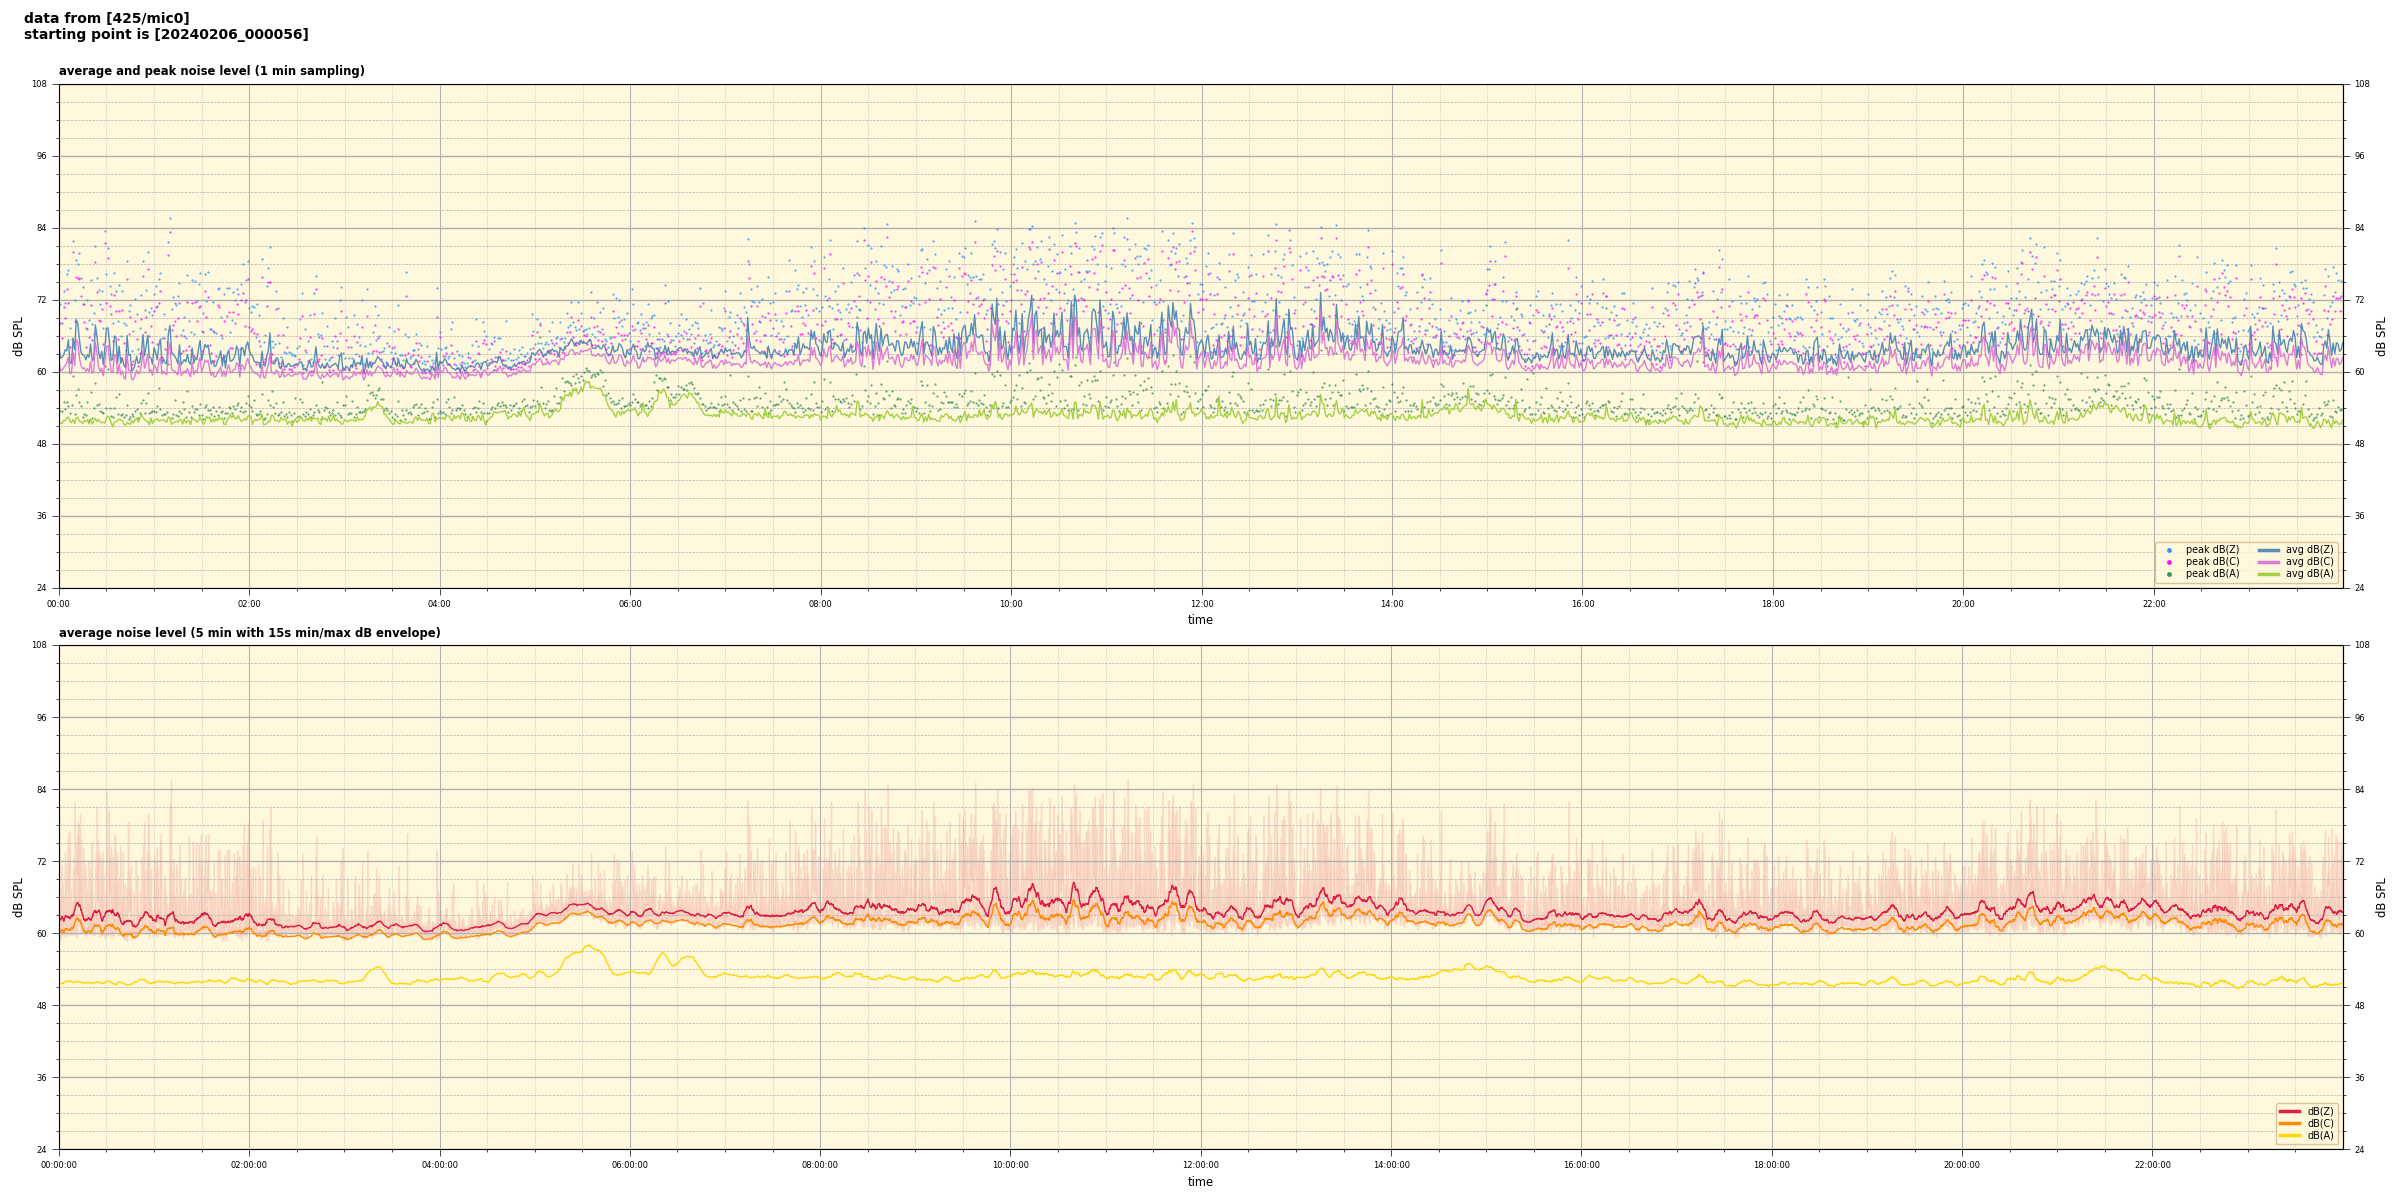This screenshot has height=1200, width=2400.
Task: Click the 18:00:00 tick on bottom chart
Action: 1772,1165
